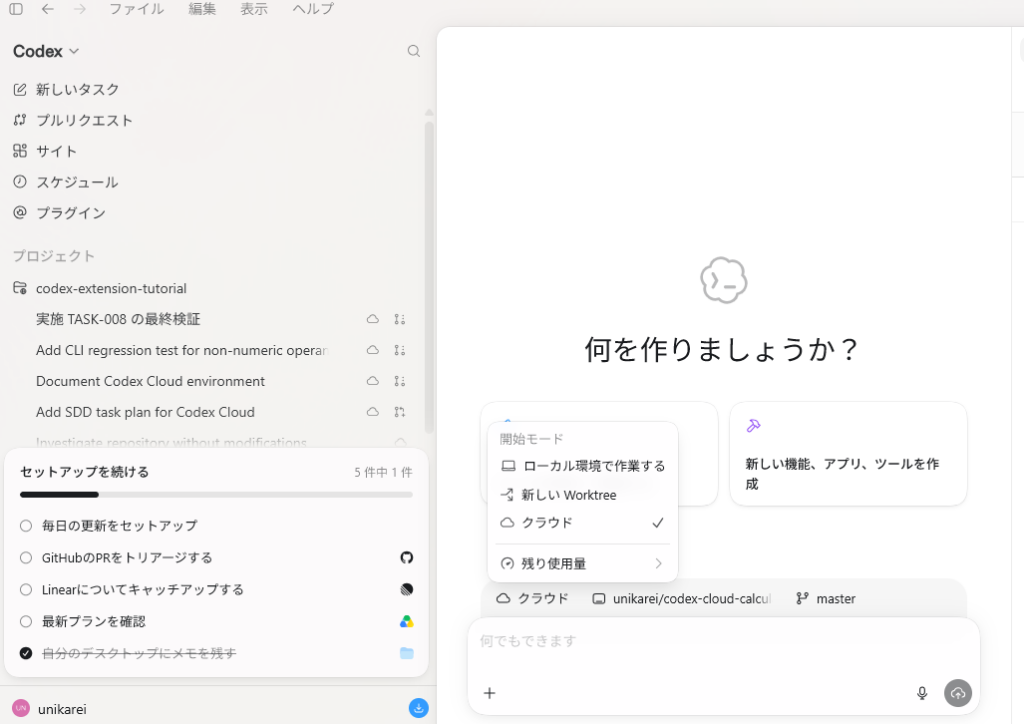
Task: Expand the Codex workspace dropdown
Action: pyautogui.click(x=46, y=51)
